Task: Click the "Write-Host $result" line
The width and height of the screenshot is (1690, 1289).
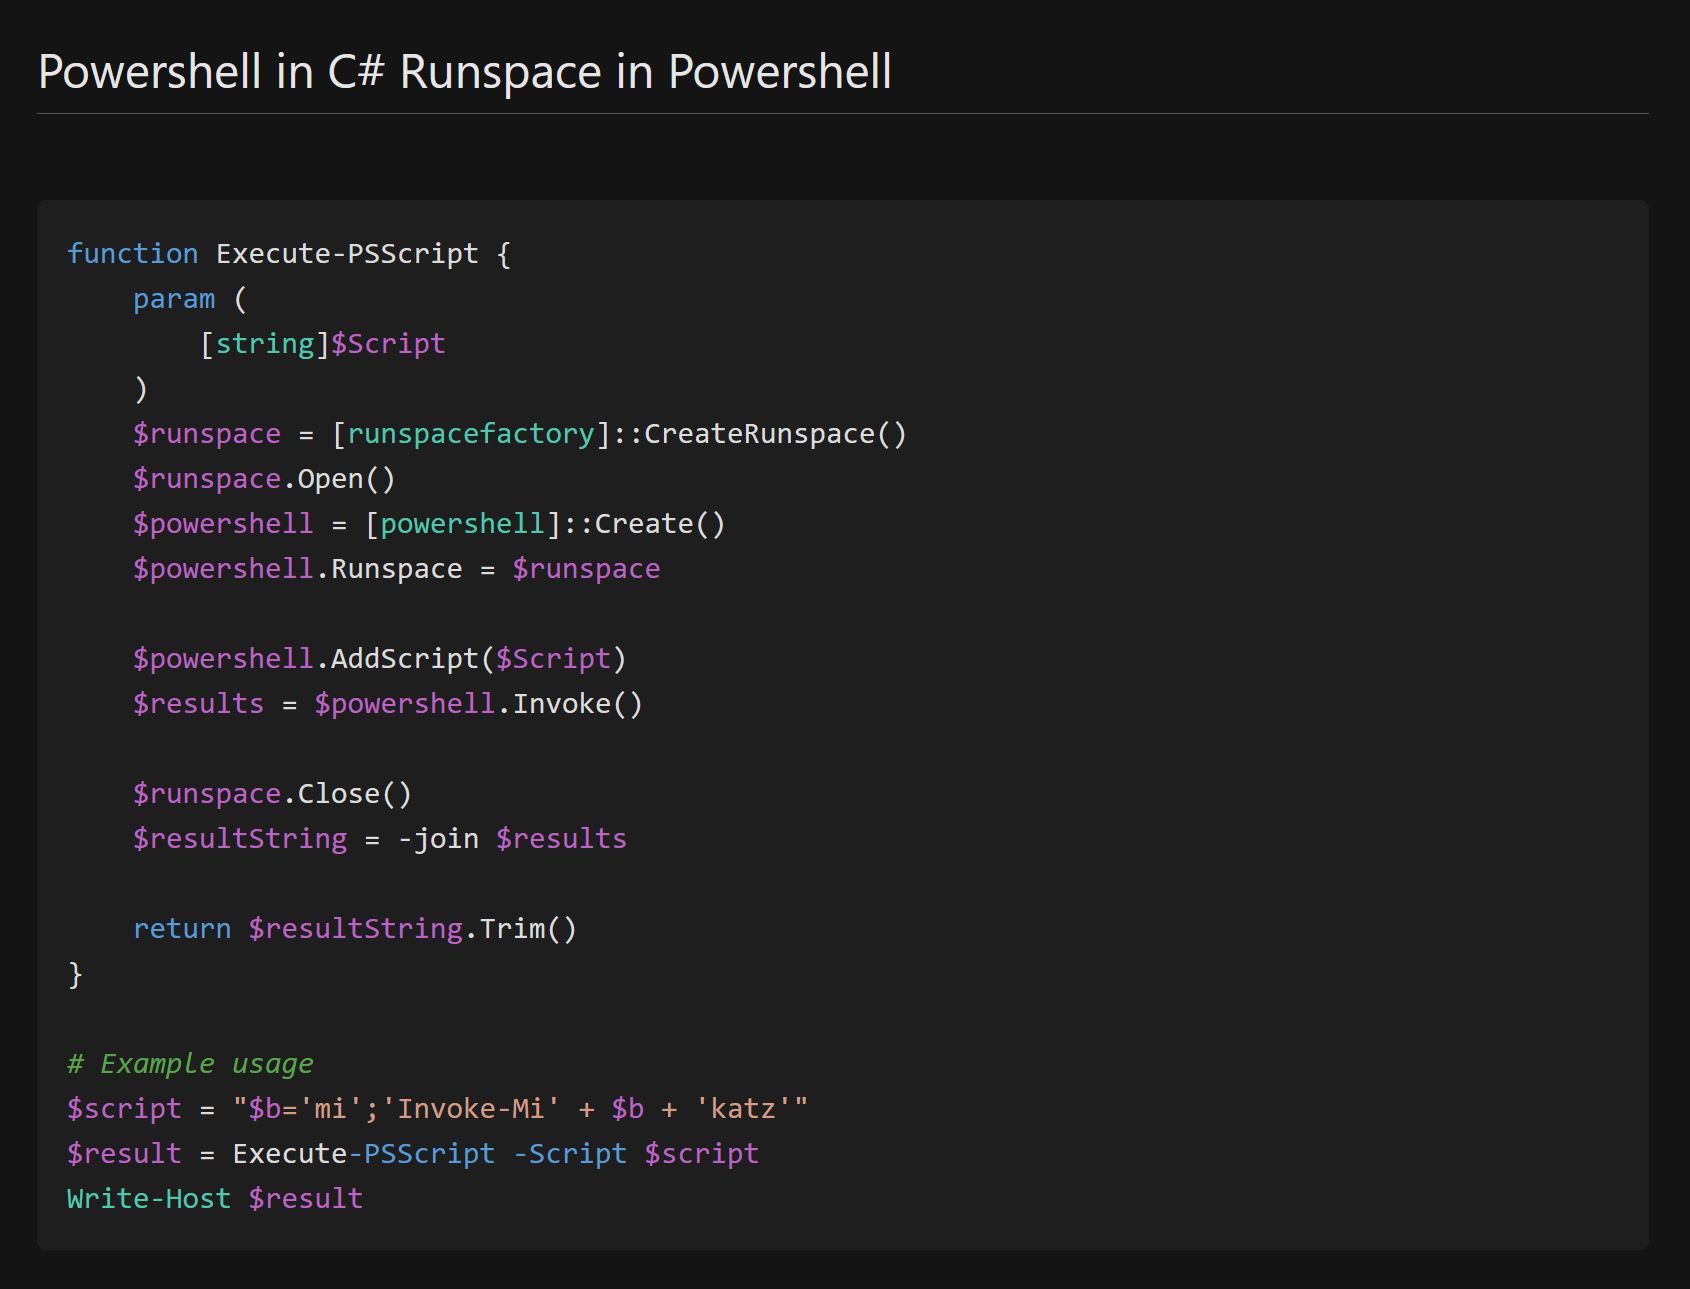Action: (x=215, y=1199)
